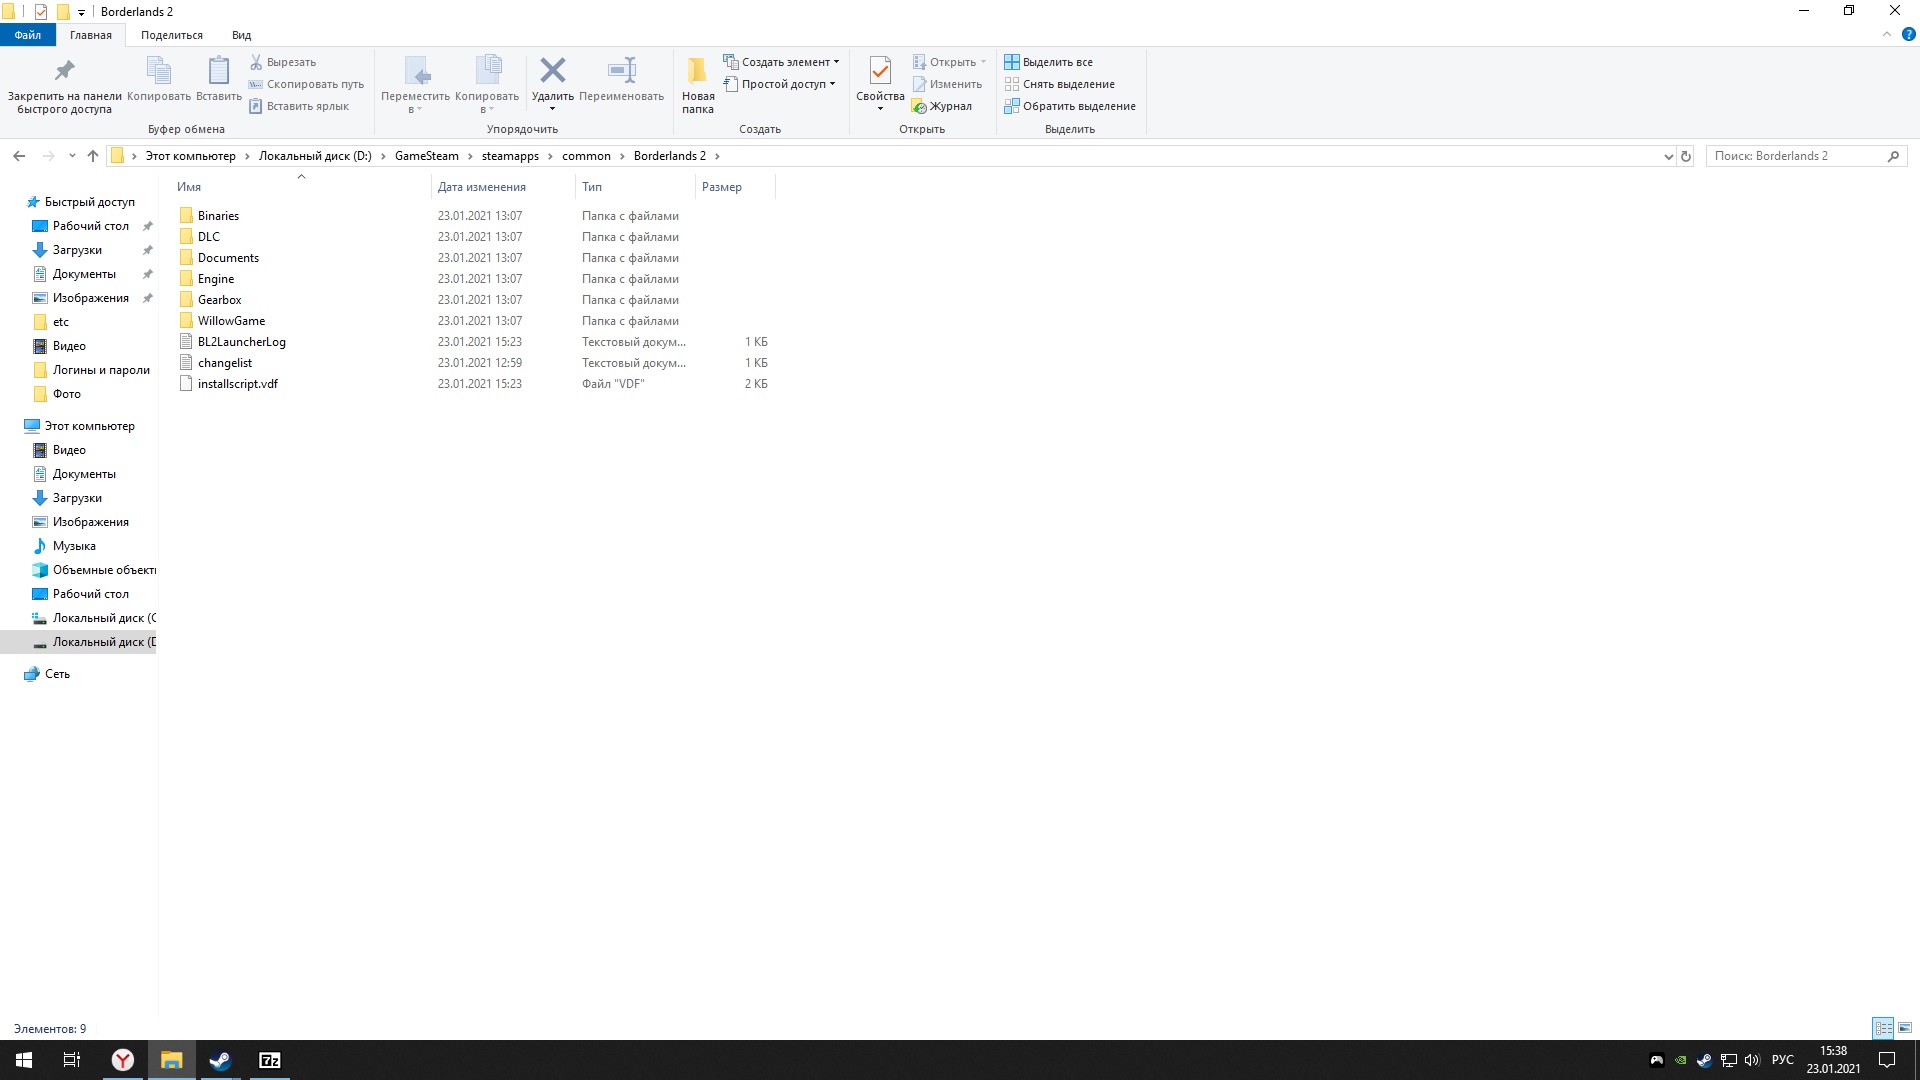Open the Windows Start menu
1920x1080 pixels.
click(x=24, y=1060)
